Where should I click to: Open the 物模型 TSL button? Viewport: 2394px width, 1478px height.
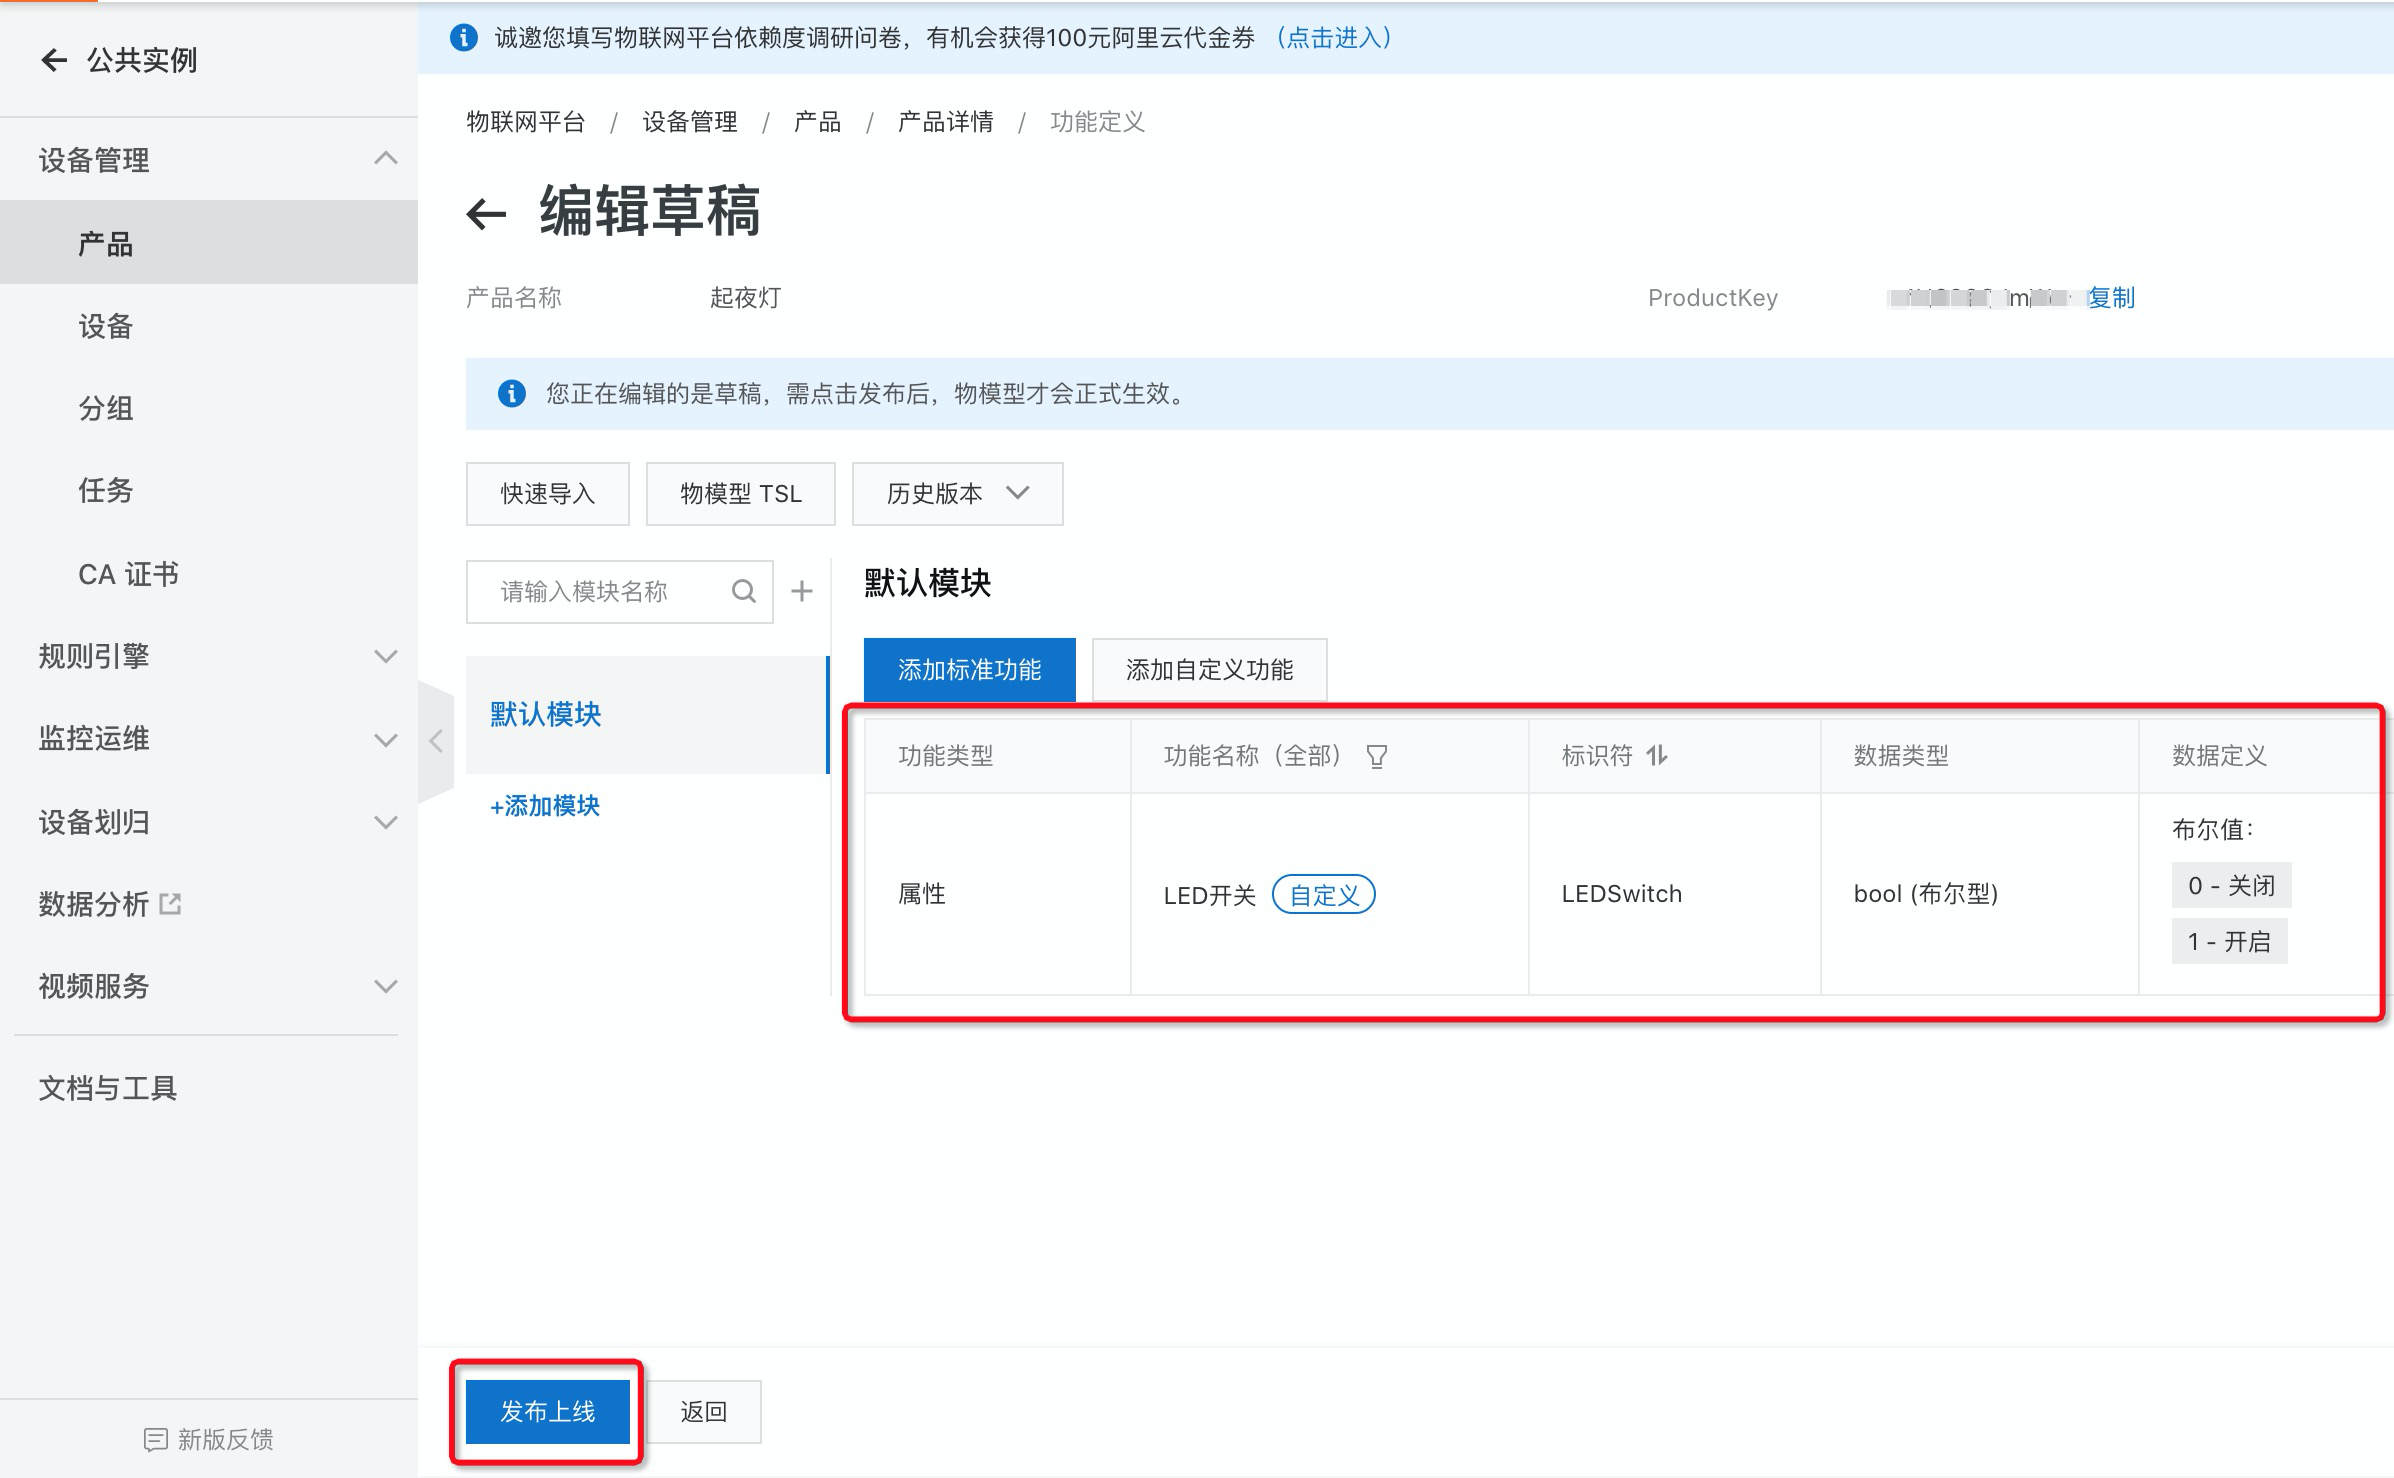(x=740, y=494)
